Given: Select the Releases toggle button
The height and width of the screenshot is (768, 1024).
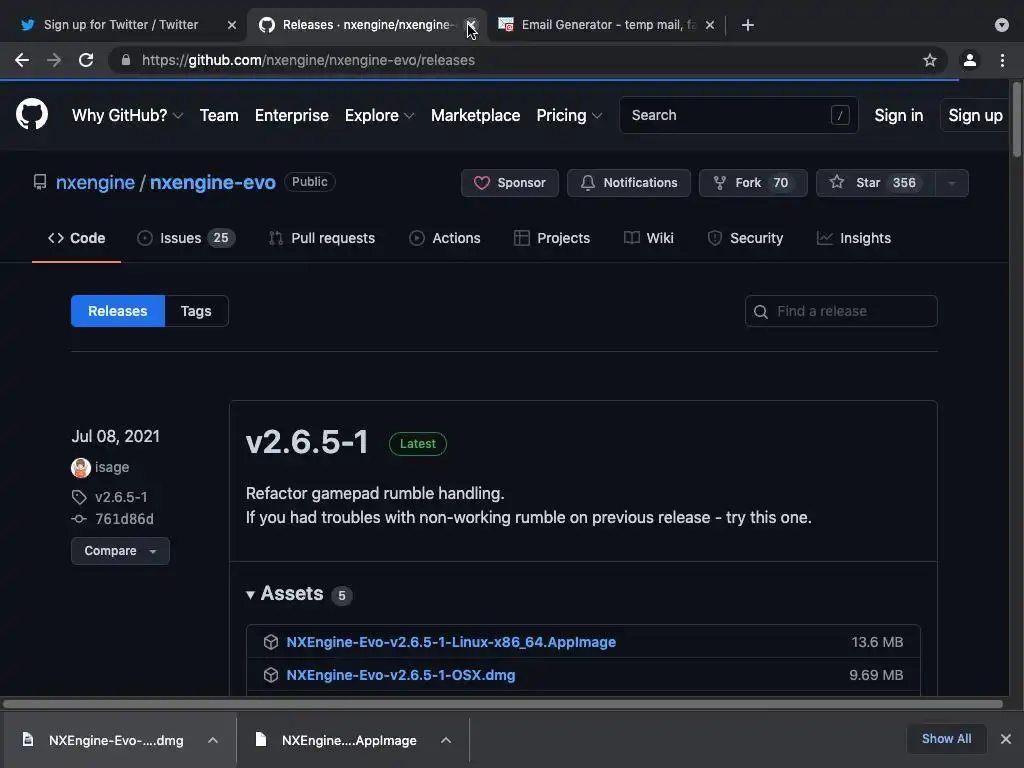Looking at the screenshot, I should click(x=118, y=311).
